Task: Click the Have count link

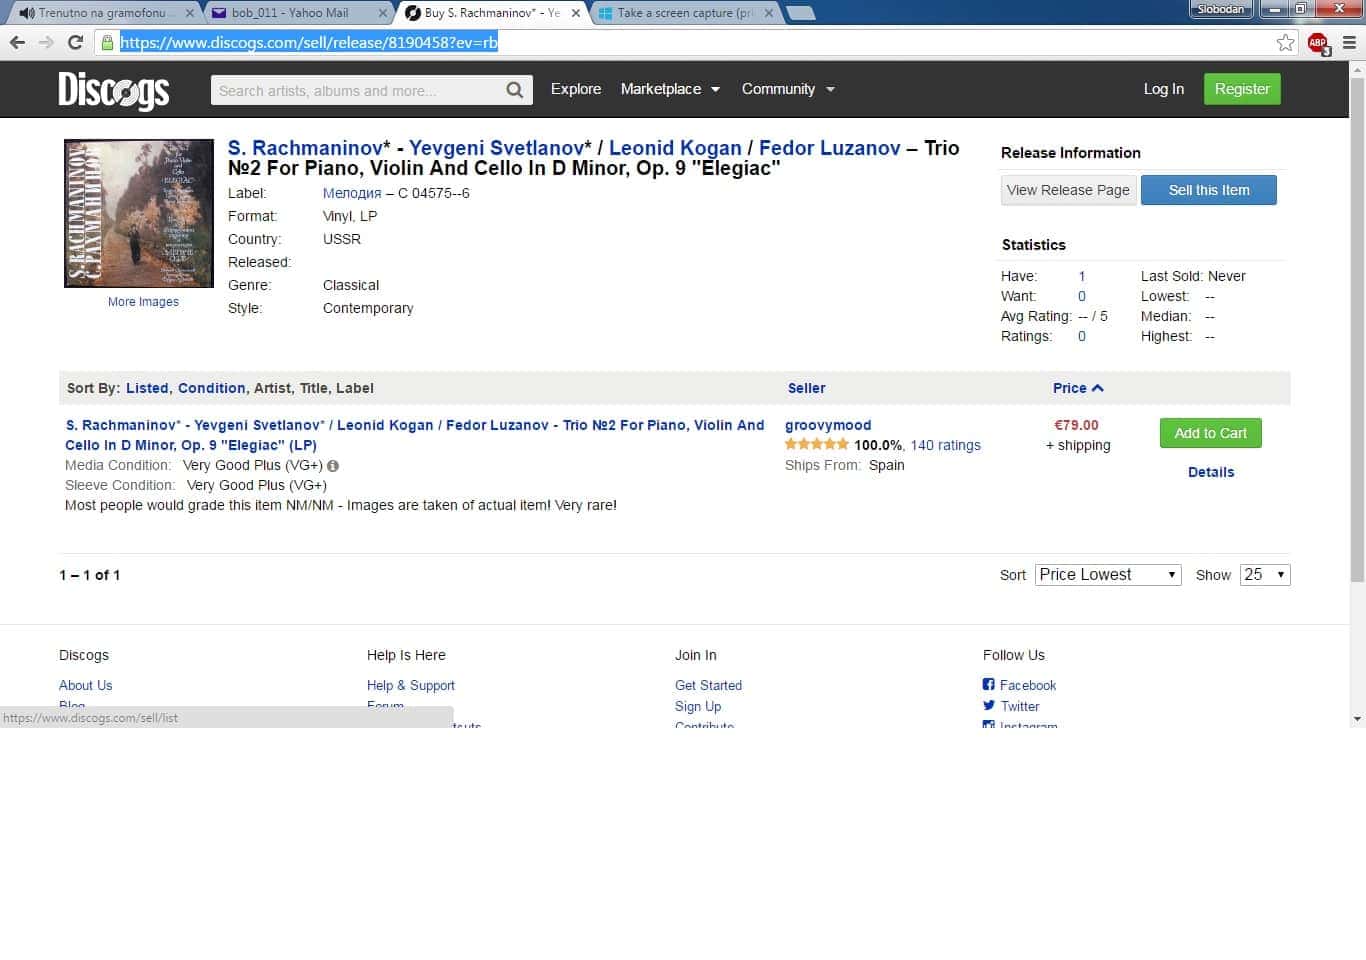Action: (1082, 276)
